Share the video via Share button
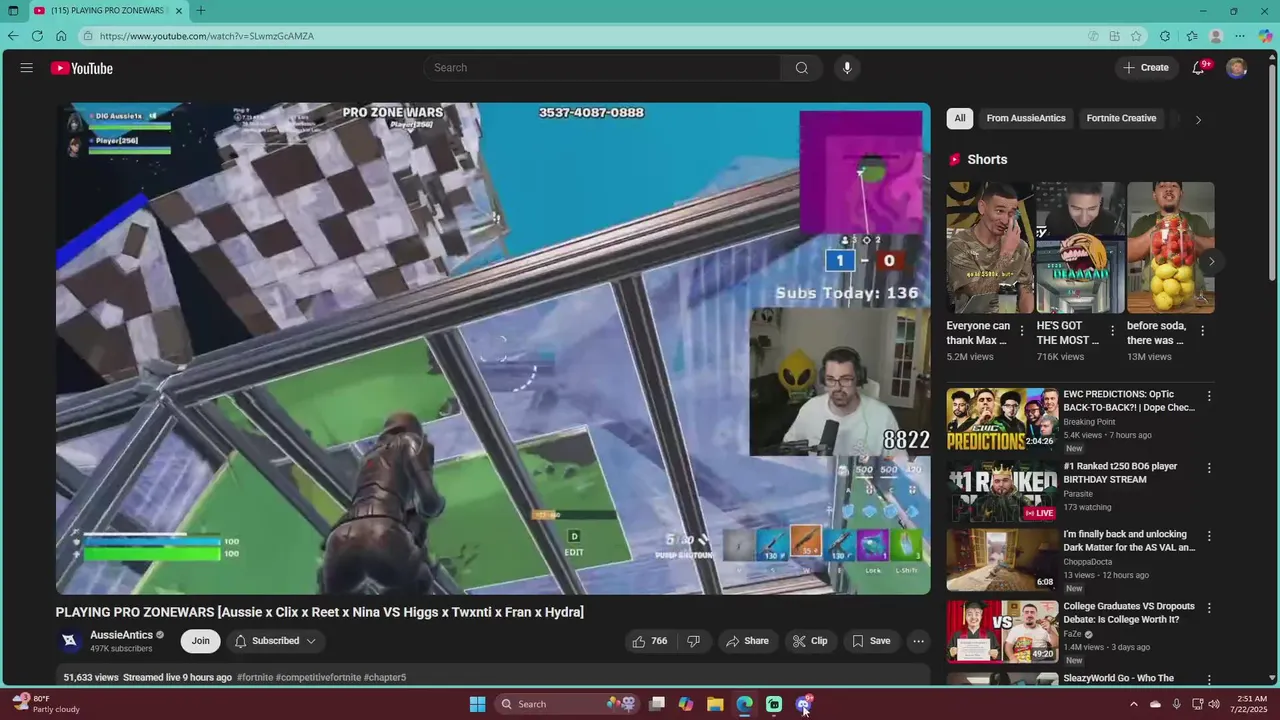Viewport: 1280px width, 720px height. click(747, 641)
